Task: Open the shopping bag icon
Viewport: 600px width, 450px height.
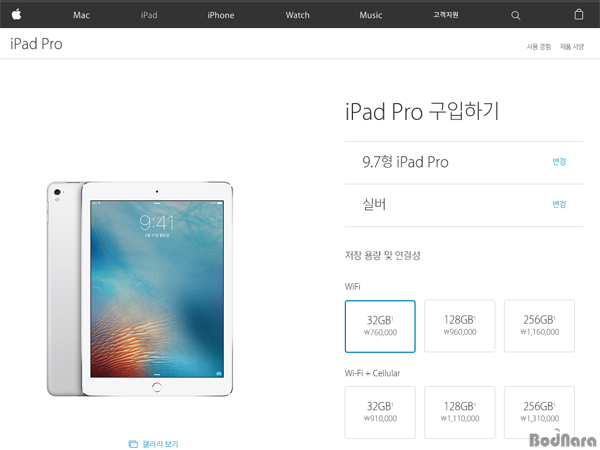Action: point(579,15)
